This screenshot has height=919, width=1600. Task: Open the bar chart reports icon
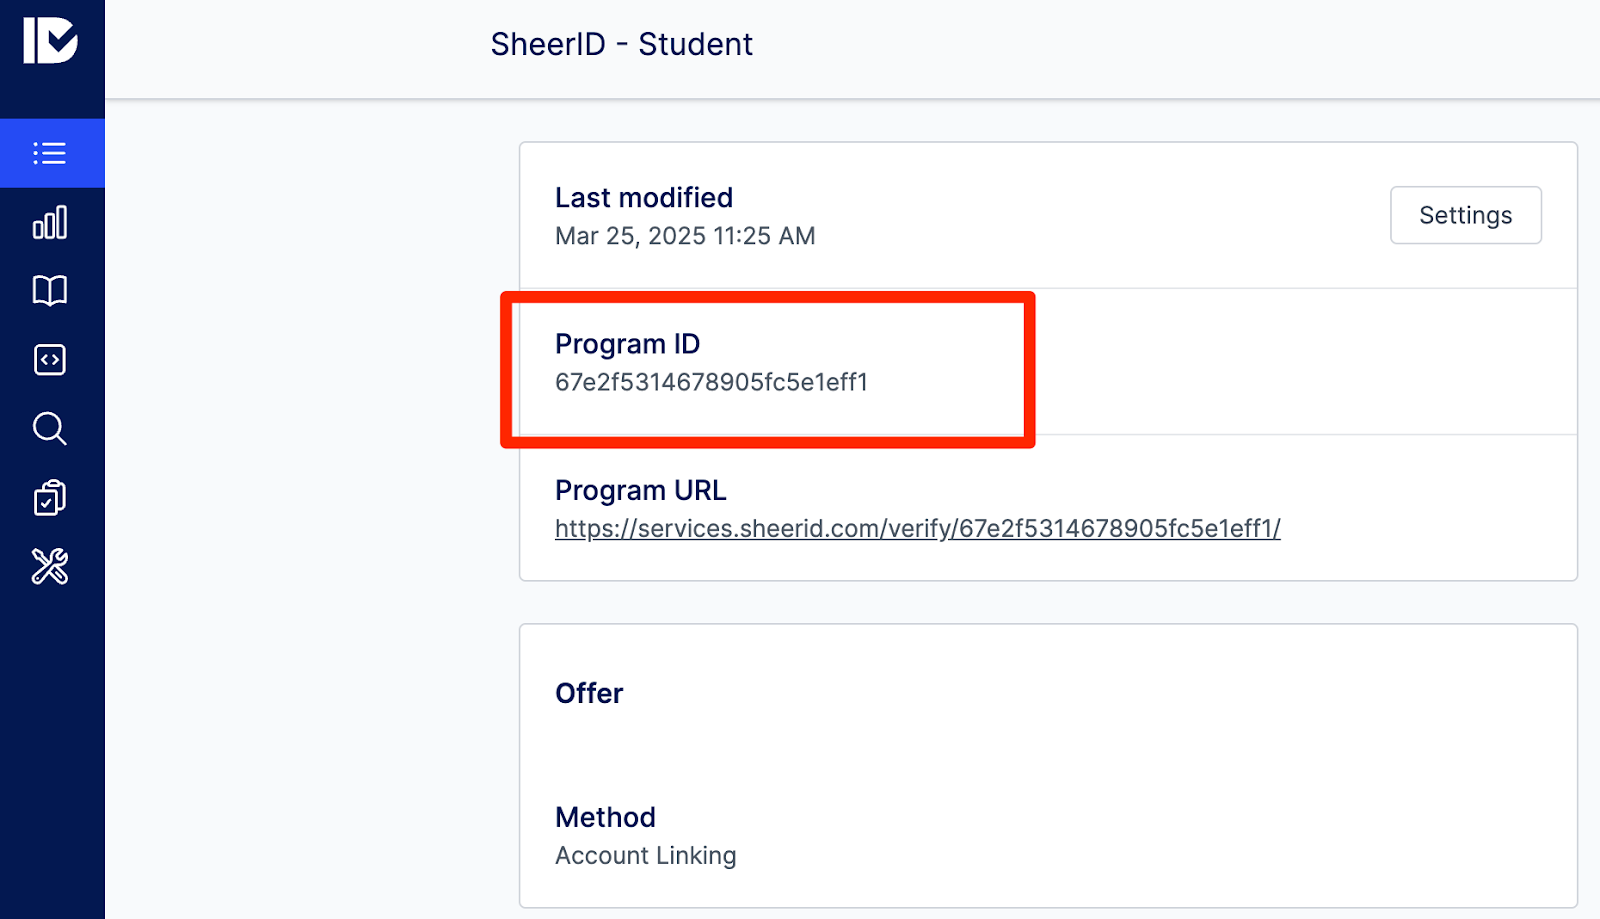click(50, 222)
